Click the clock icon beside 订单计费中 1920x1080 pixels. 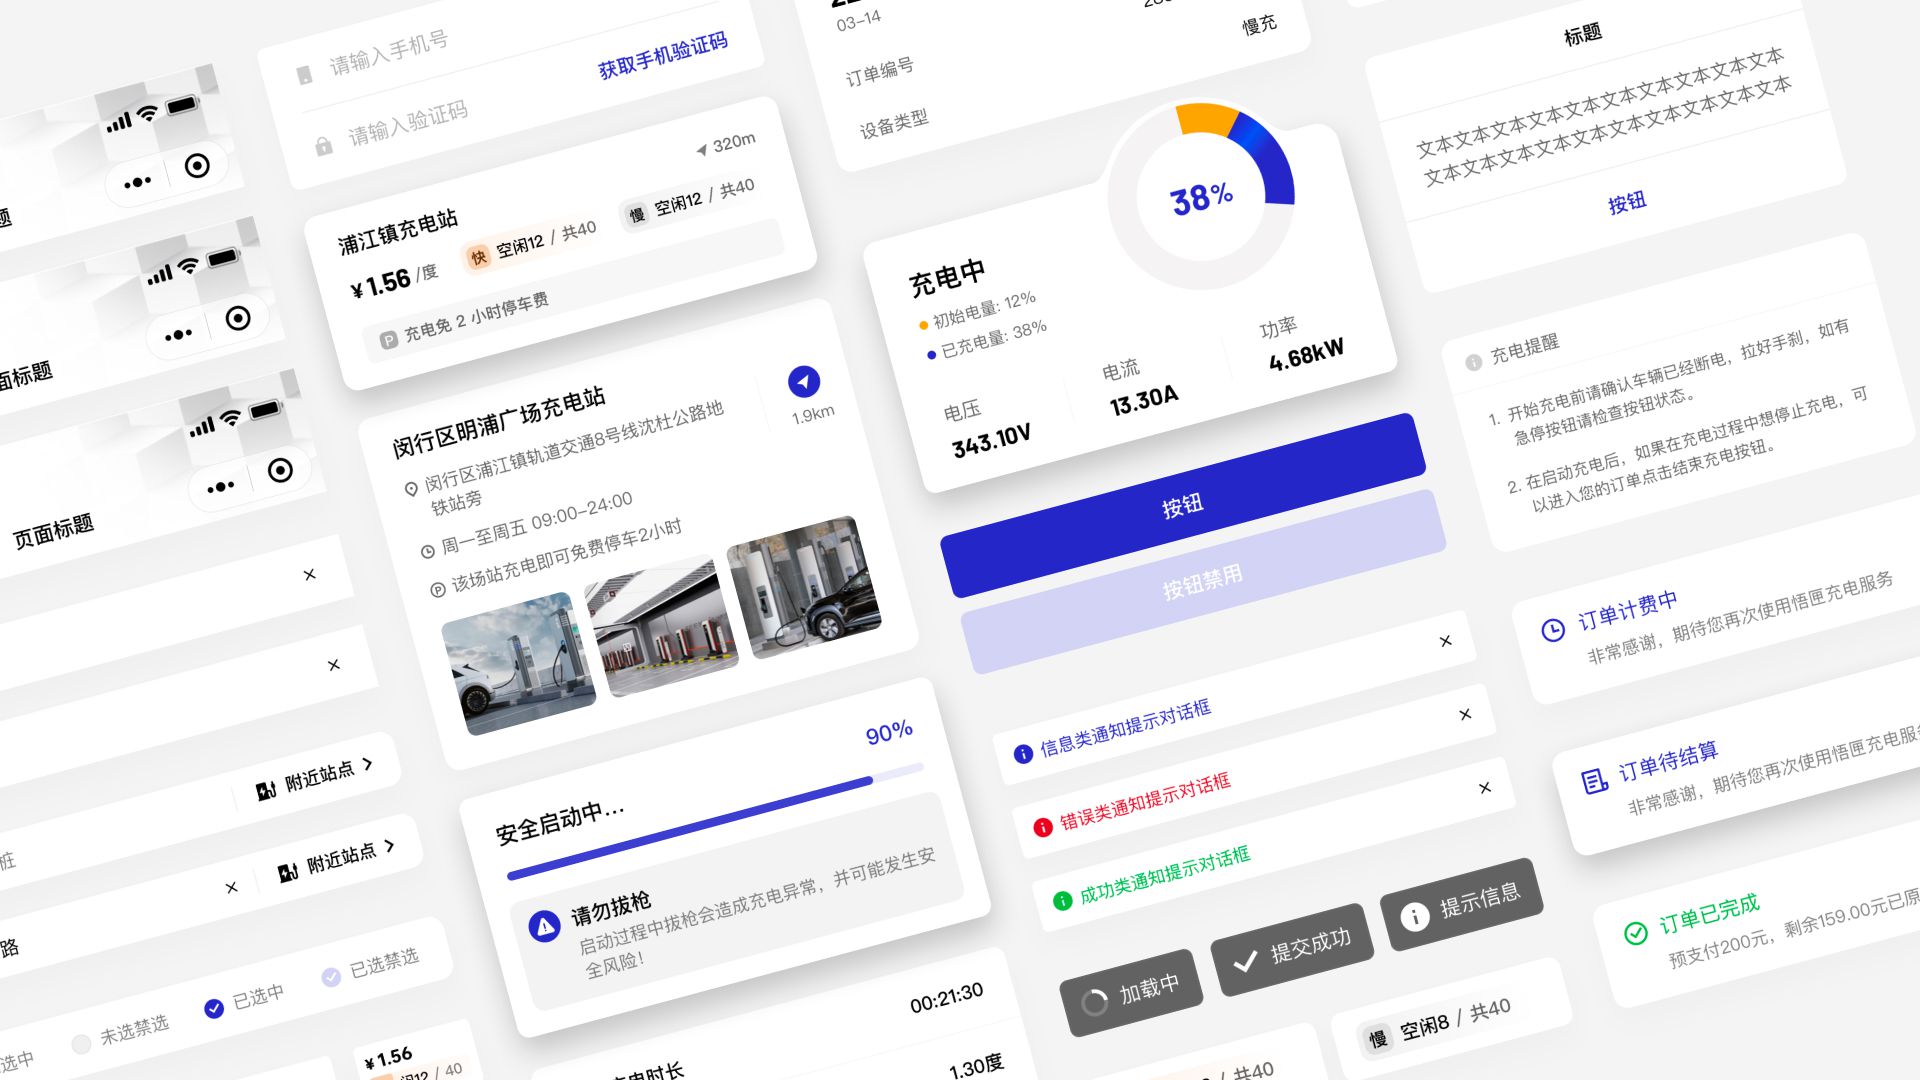[1553, 630]
